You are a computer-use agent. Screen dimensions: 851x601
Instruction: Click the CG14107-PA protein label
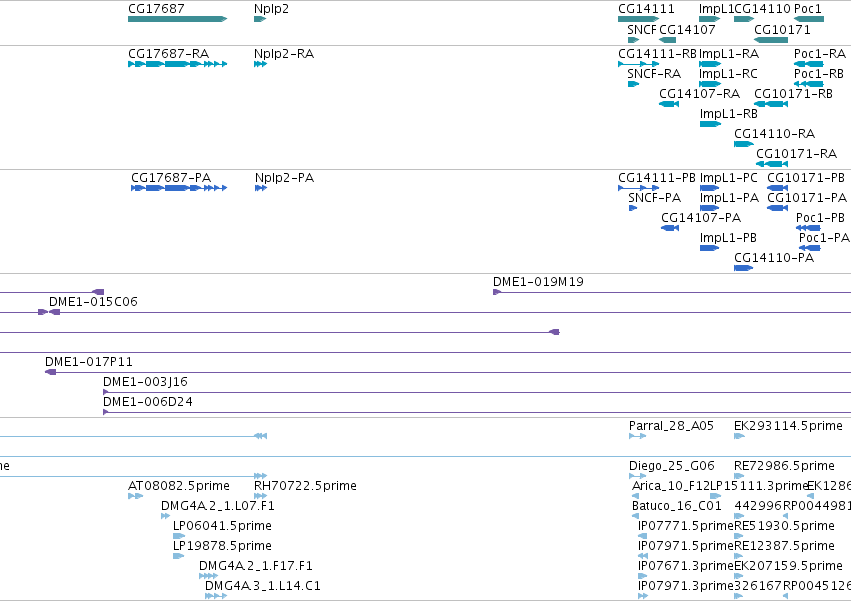(701, 218)
